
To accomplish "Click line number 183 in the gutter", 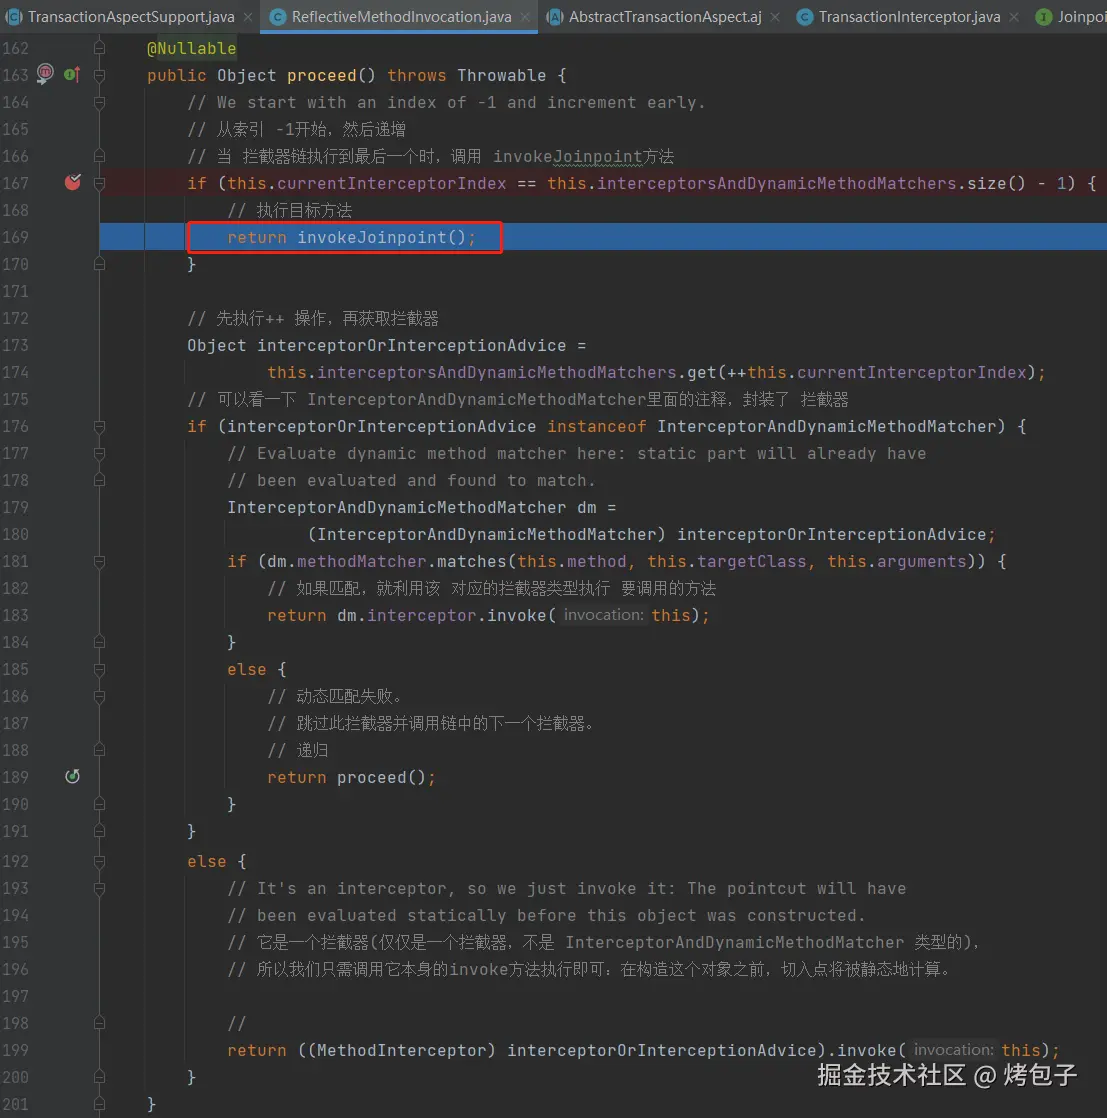I will pyautogui.click(x=15, y=615).
